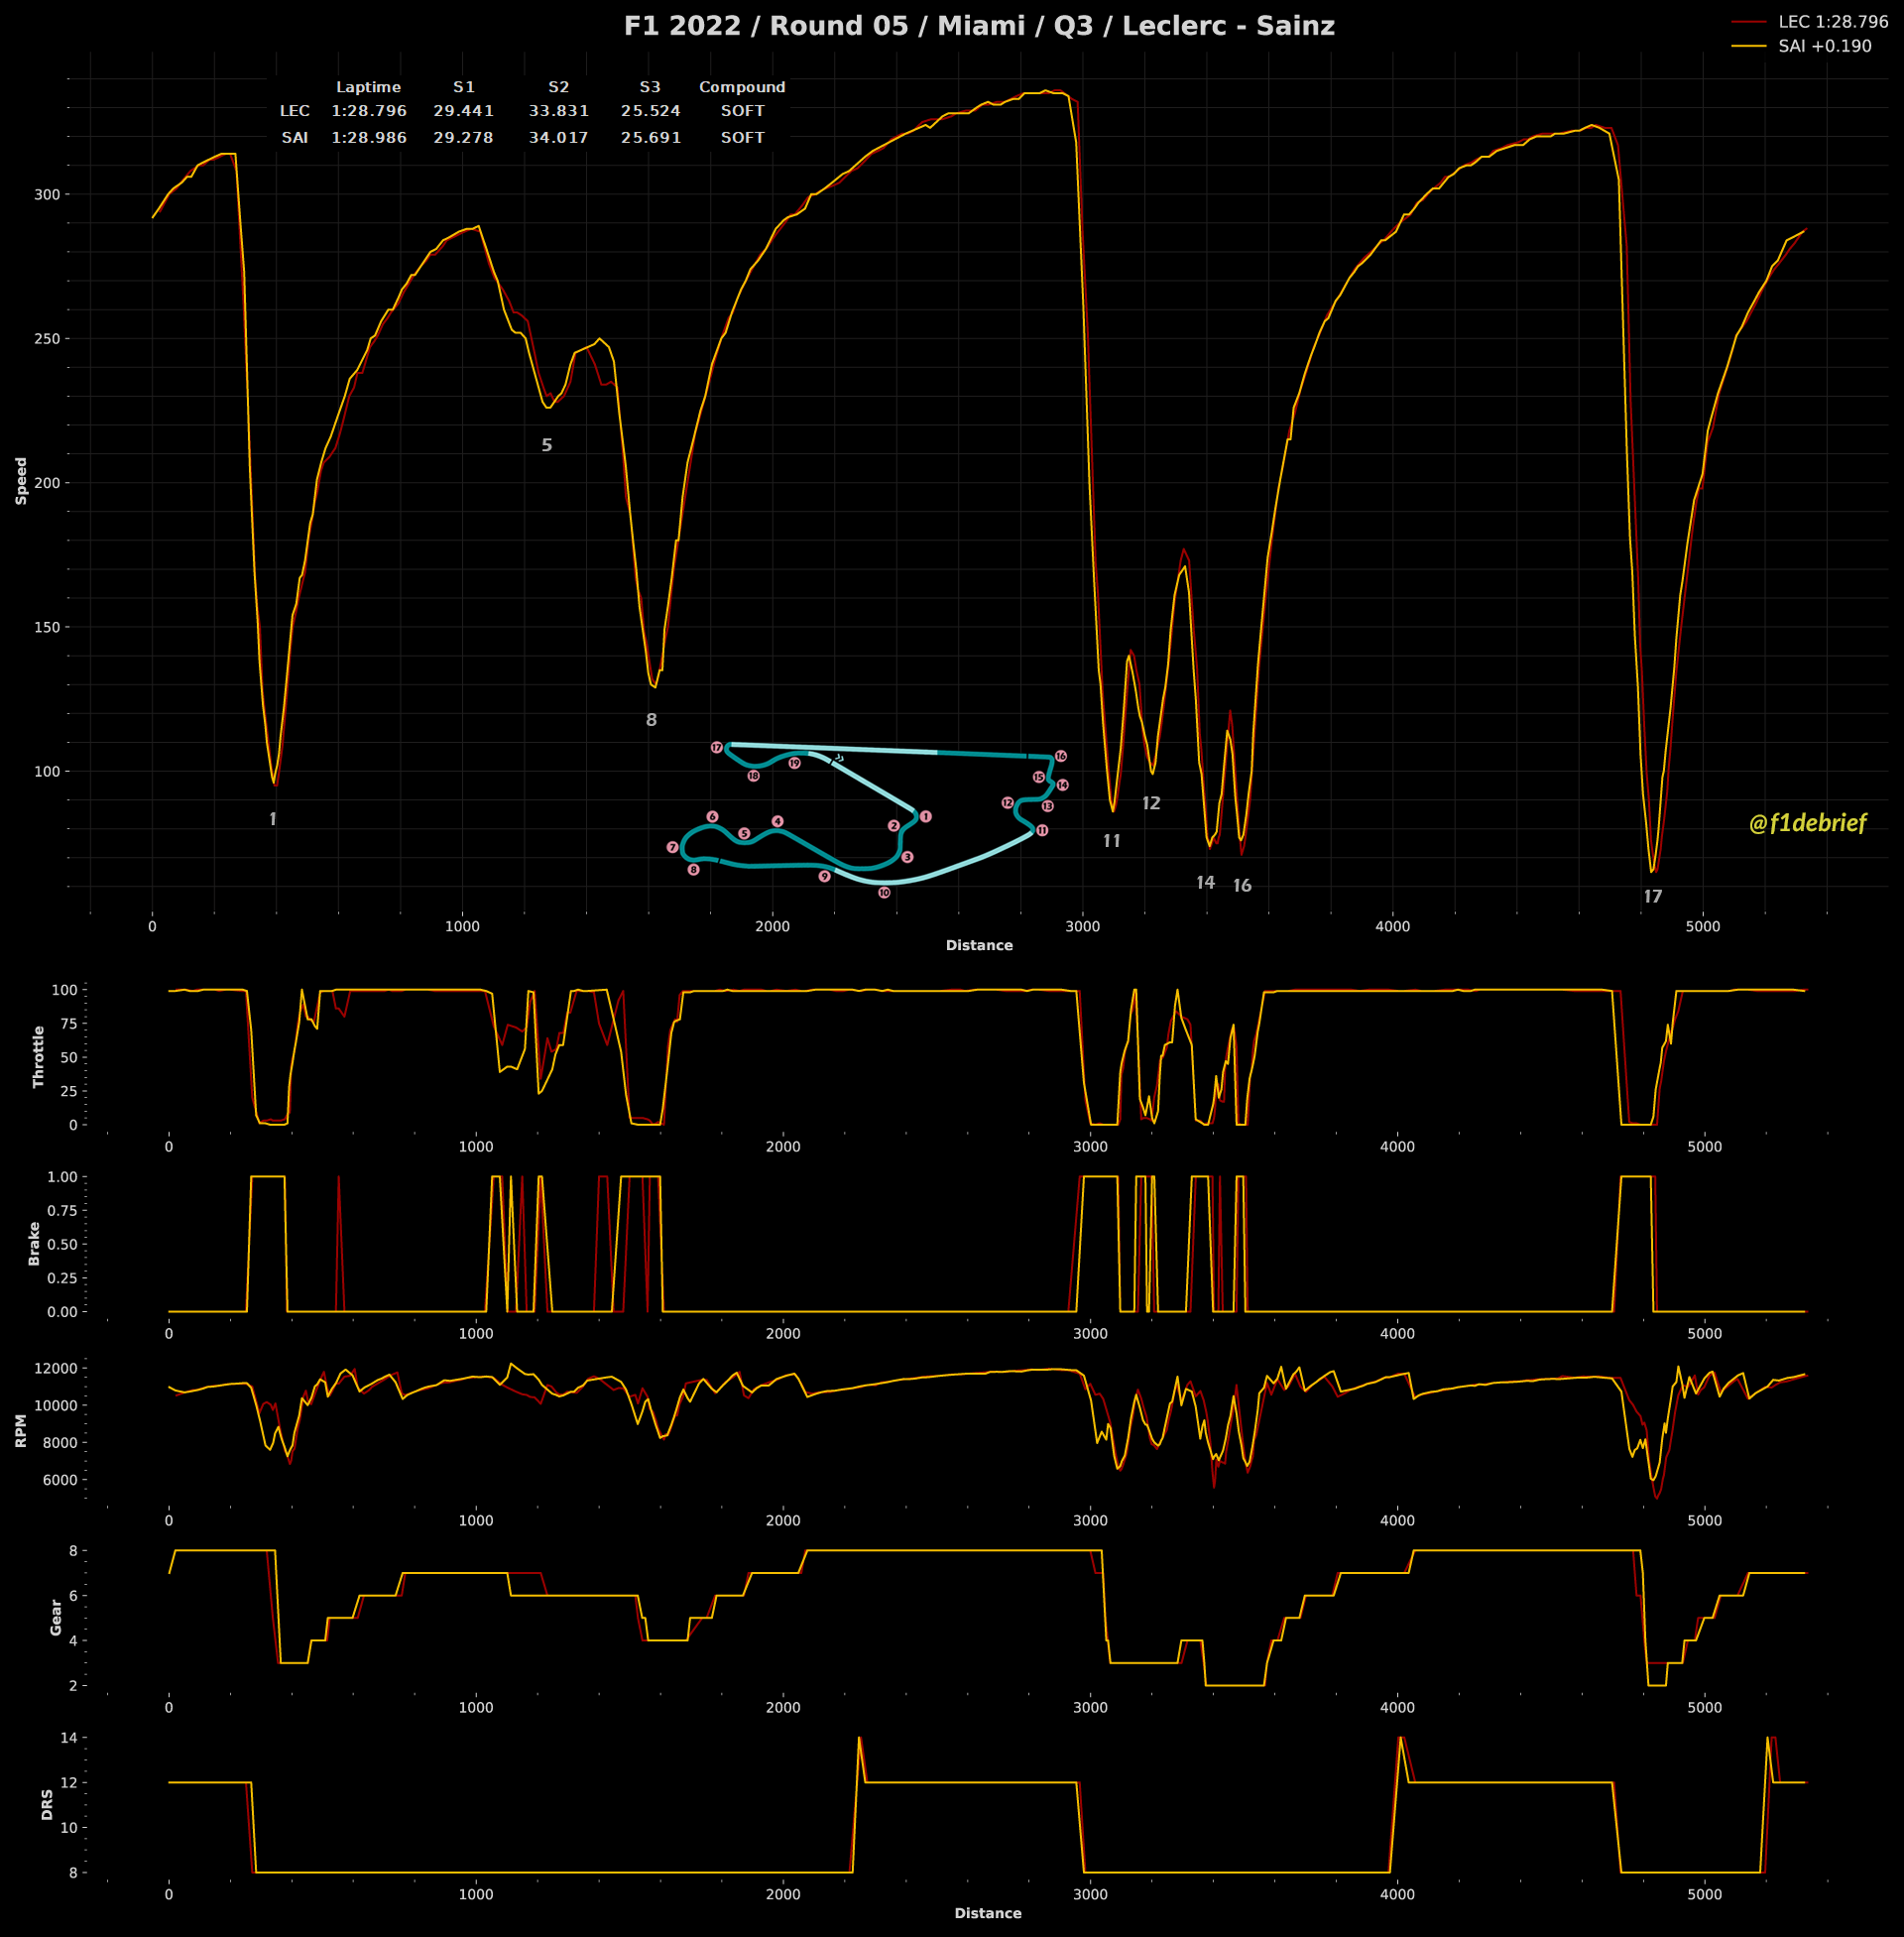Click turn 8 marker on track map
This screenshot has width=1904, height=1937.
tap(693, 870)
